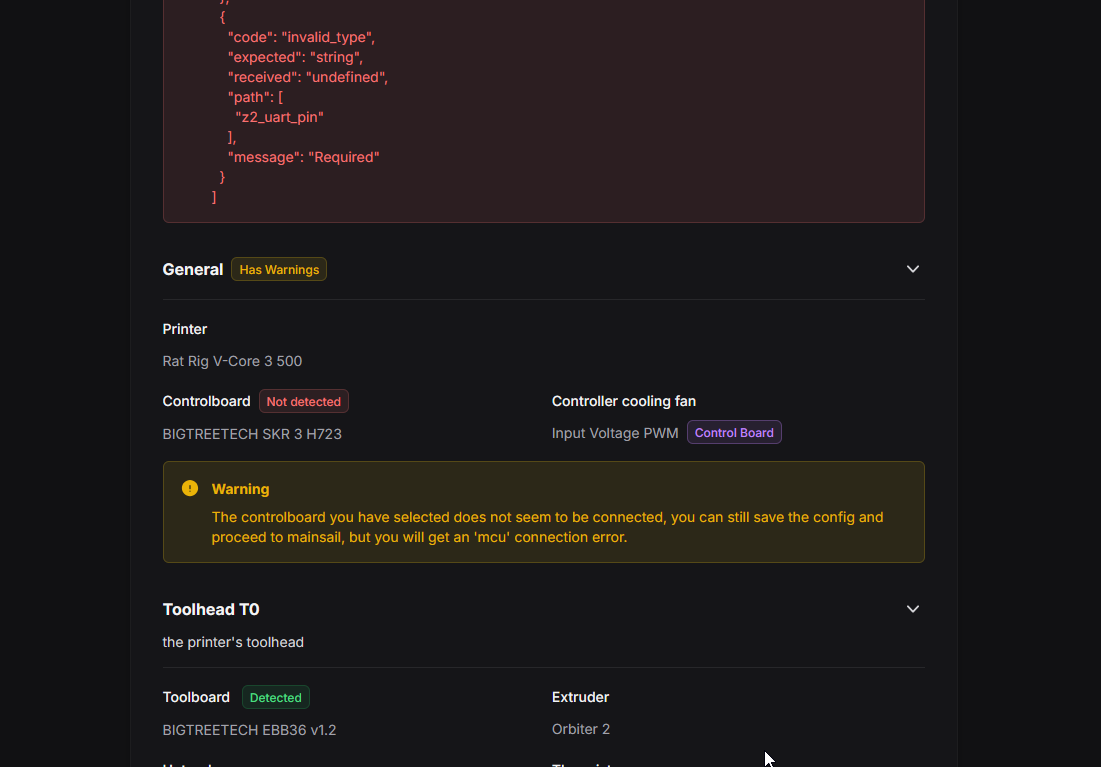
Task: Collapse the Toolhead T0 section chevron
Action: tap(912, 609)
